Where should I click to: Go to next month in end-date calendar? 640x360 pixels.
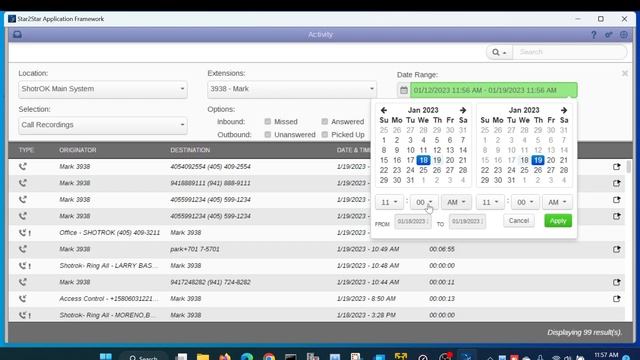[564, 110]
